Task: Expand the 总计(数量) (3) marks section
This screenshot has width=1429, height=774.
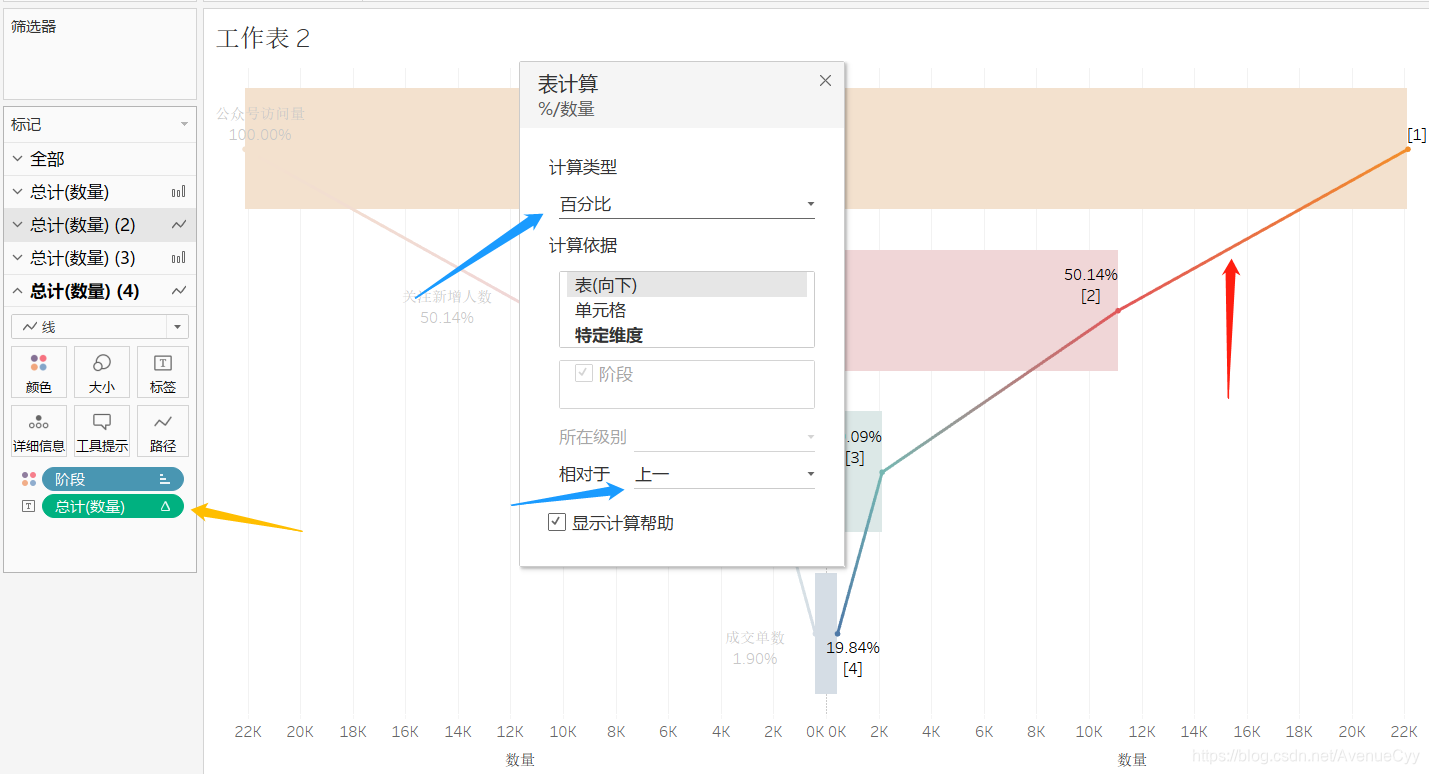Action: [x=17, y=258]
